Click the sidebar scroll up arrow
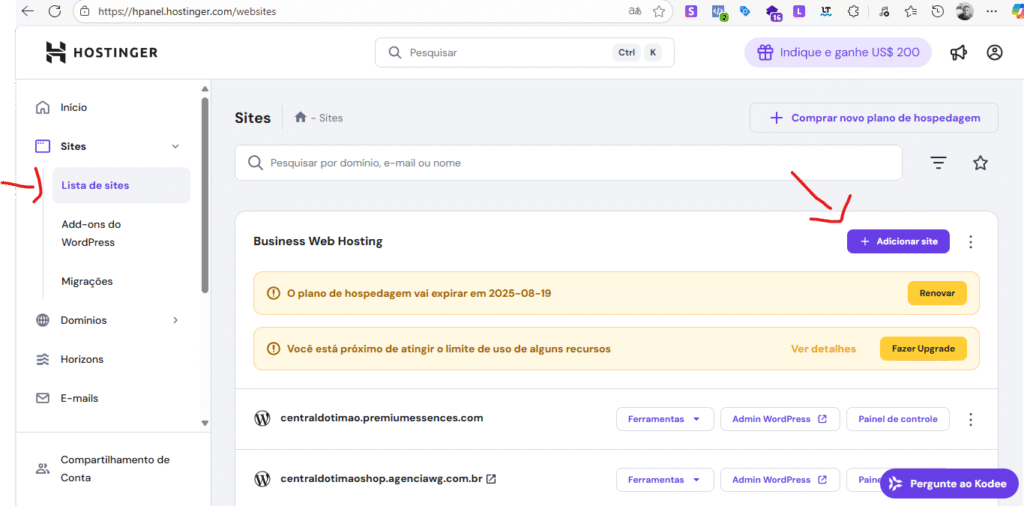Image resolution: width=1024 pixels, height=506 pixels. tap(205, 88)
